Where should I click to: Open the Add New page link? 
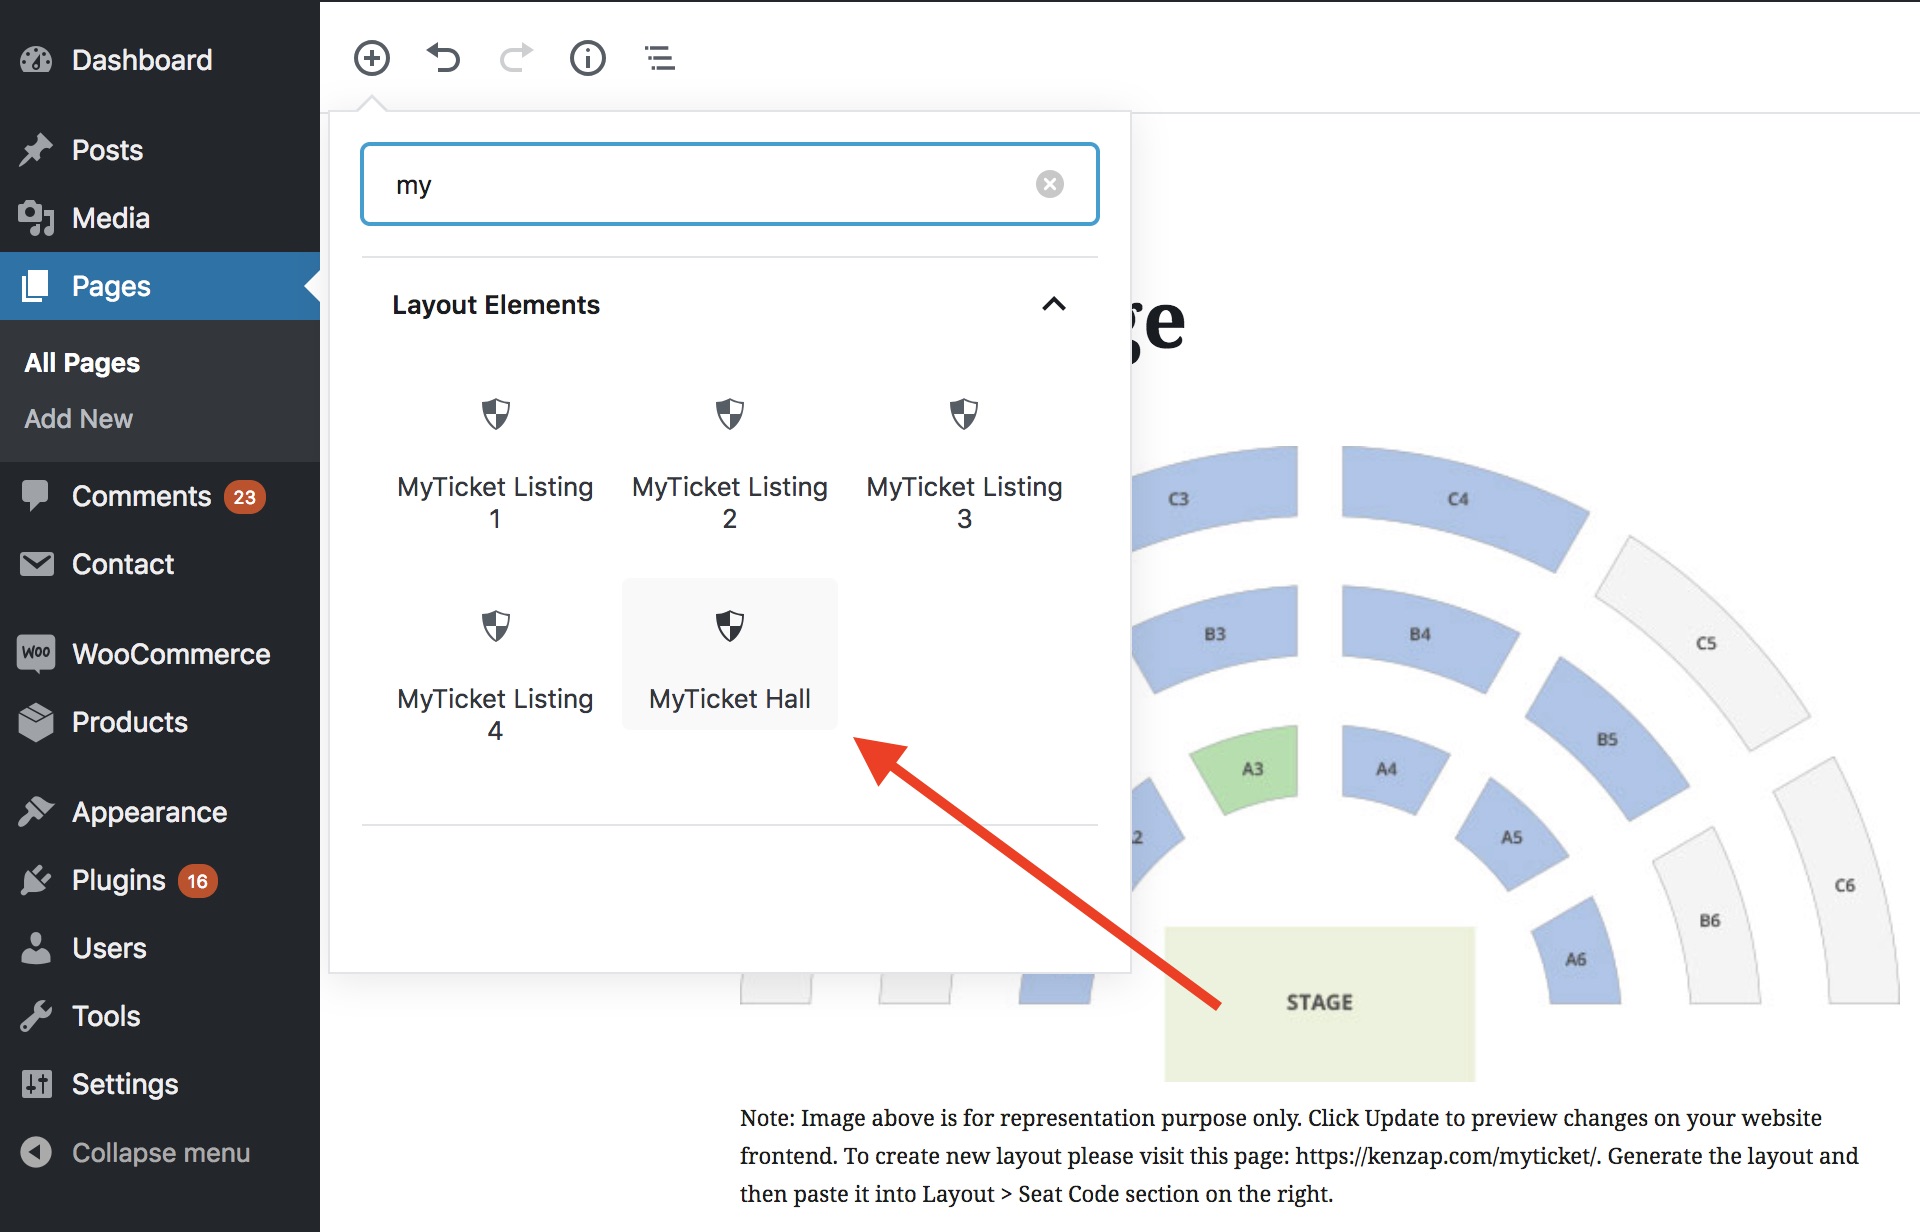[x=78, y=418]
